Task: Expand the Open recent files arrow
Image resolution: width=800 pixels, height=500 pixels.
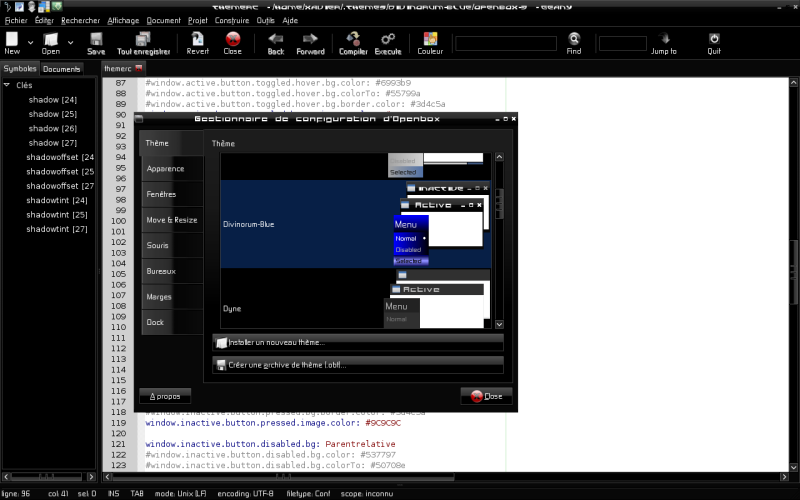Action: [x=70, y=42]
